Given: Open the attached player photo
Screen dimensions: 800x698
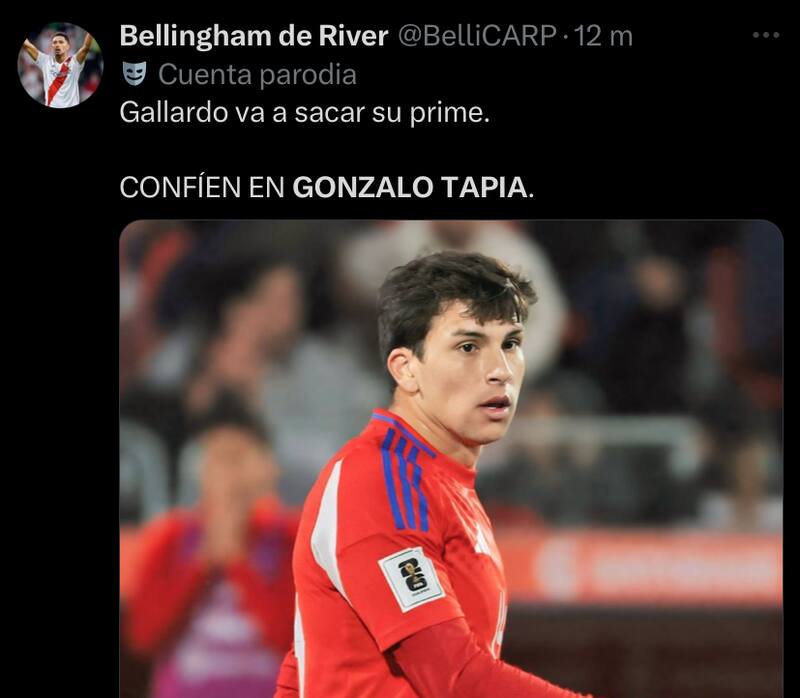Looking at the screenshot, I should pos(451,459).
